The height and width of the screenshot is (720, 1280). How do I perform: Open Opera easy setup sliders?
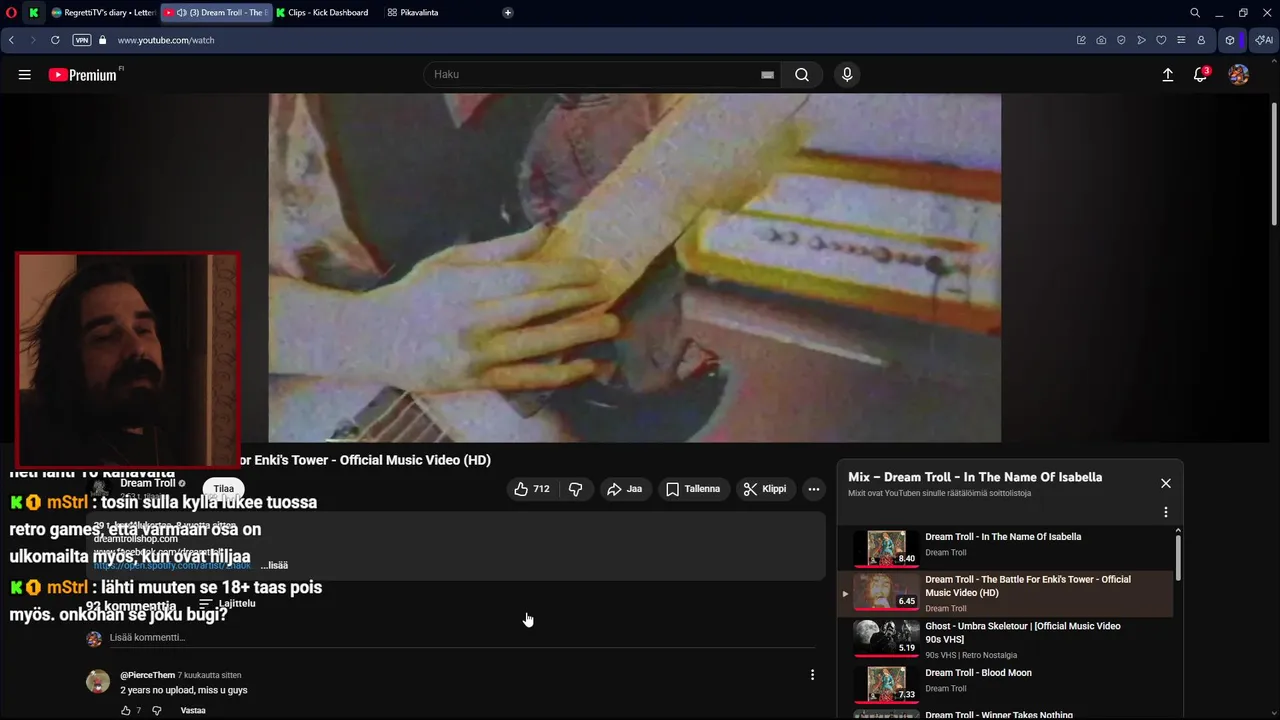(1181, 40)
